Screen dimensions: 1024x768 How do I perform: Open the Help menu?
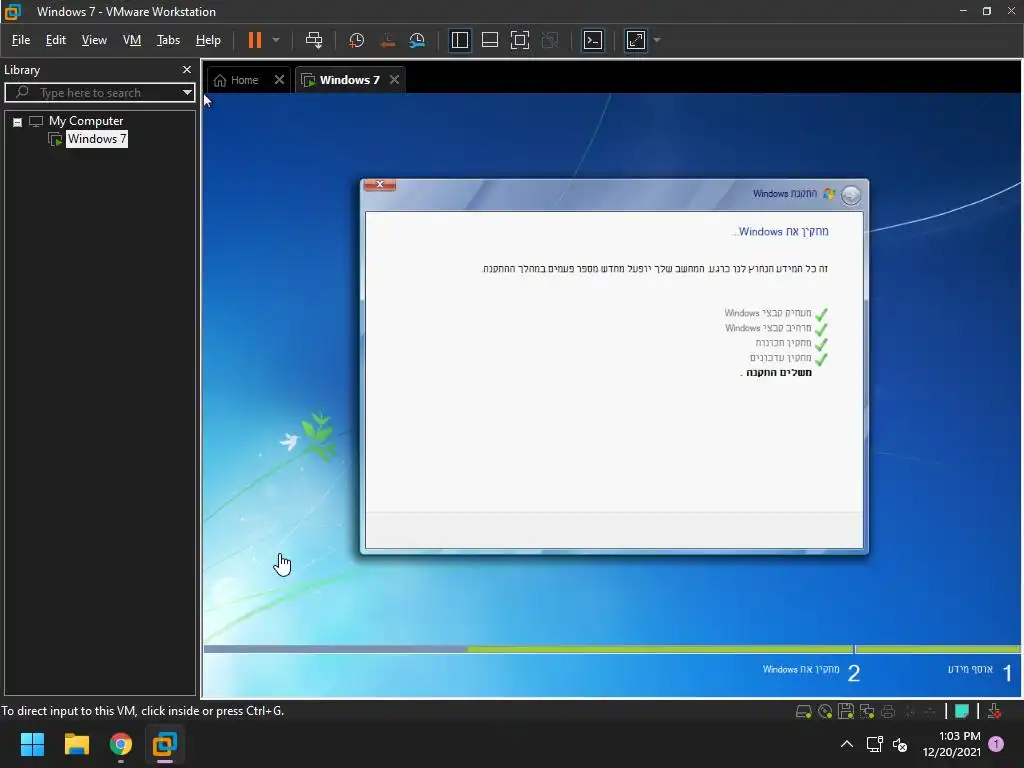(x=208, y=40)
